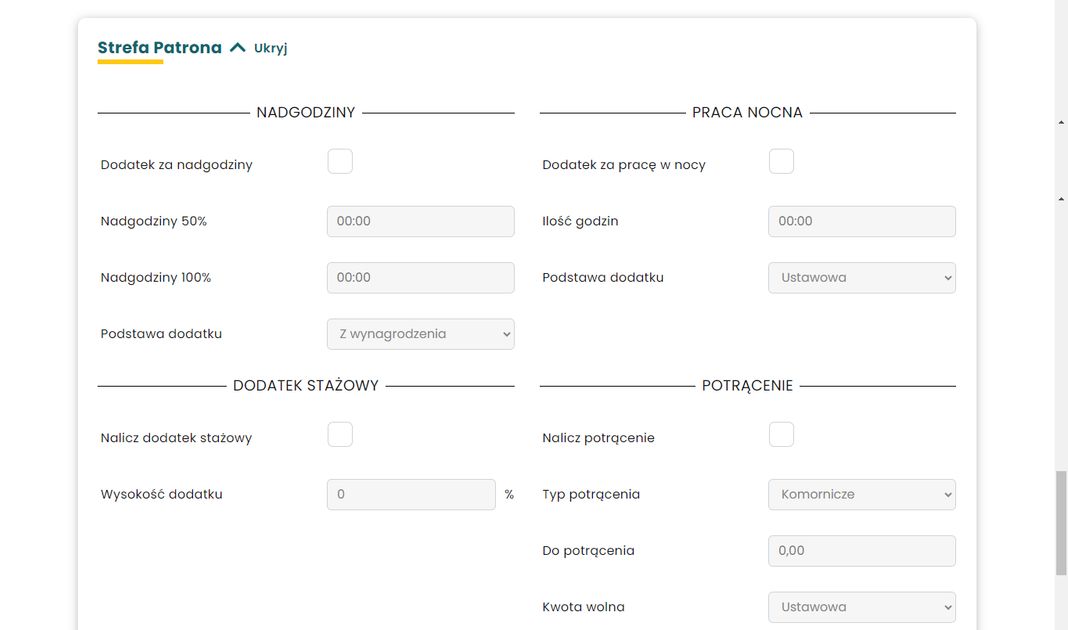Screen dimensions: 1068x630
Task: Click the Strefa Patrona heading
Action: pyautogui.click(x=159, y=47)
